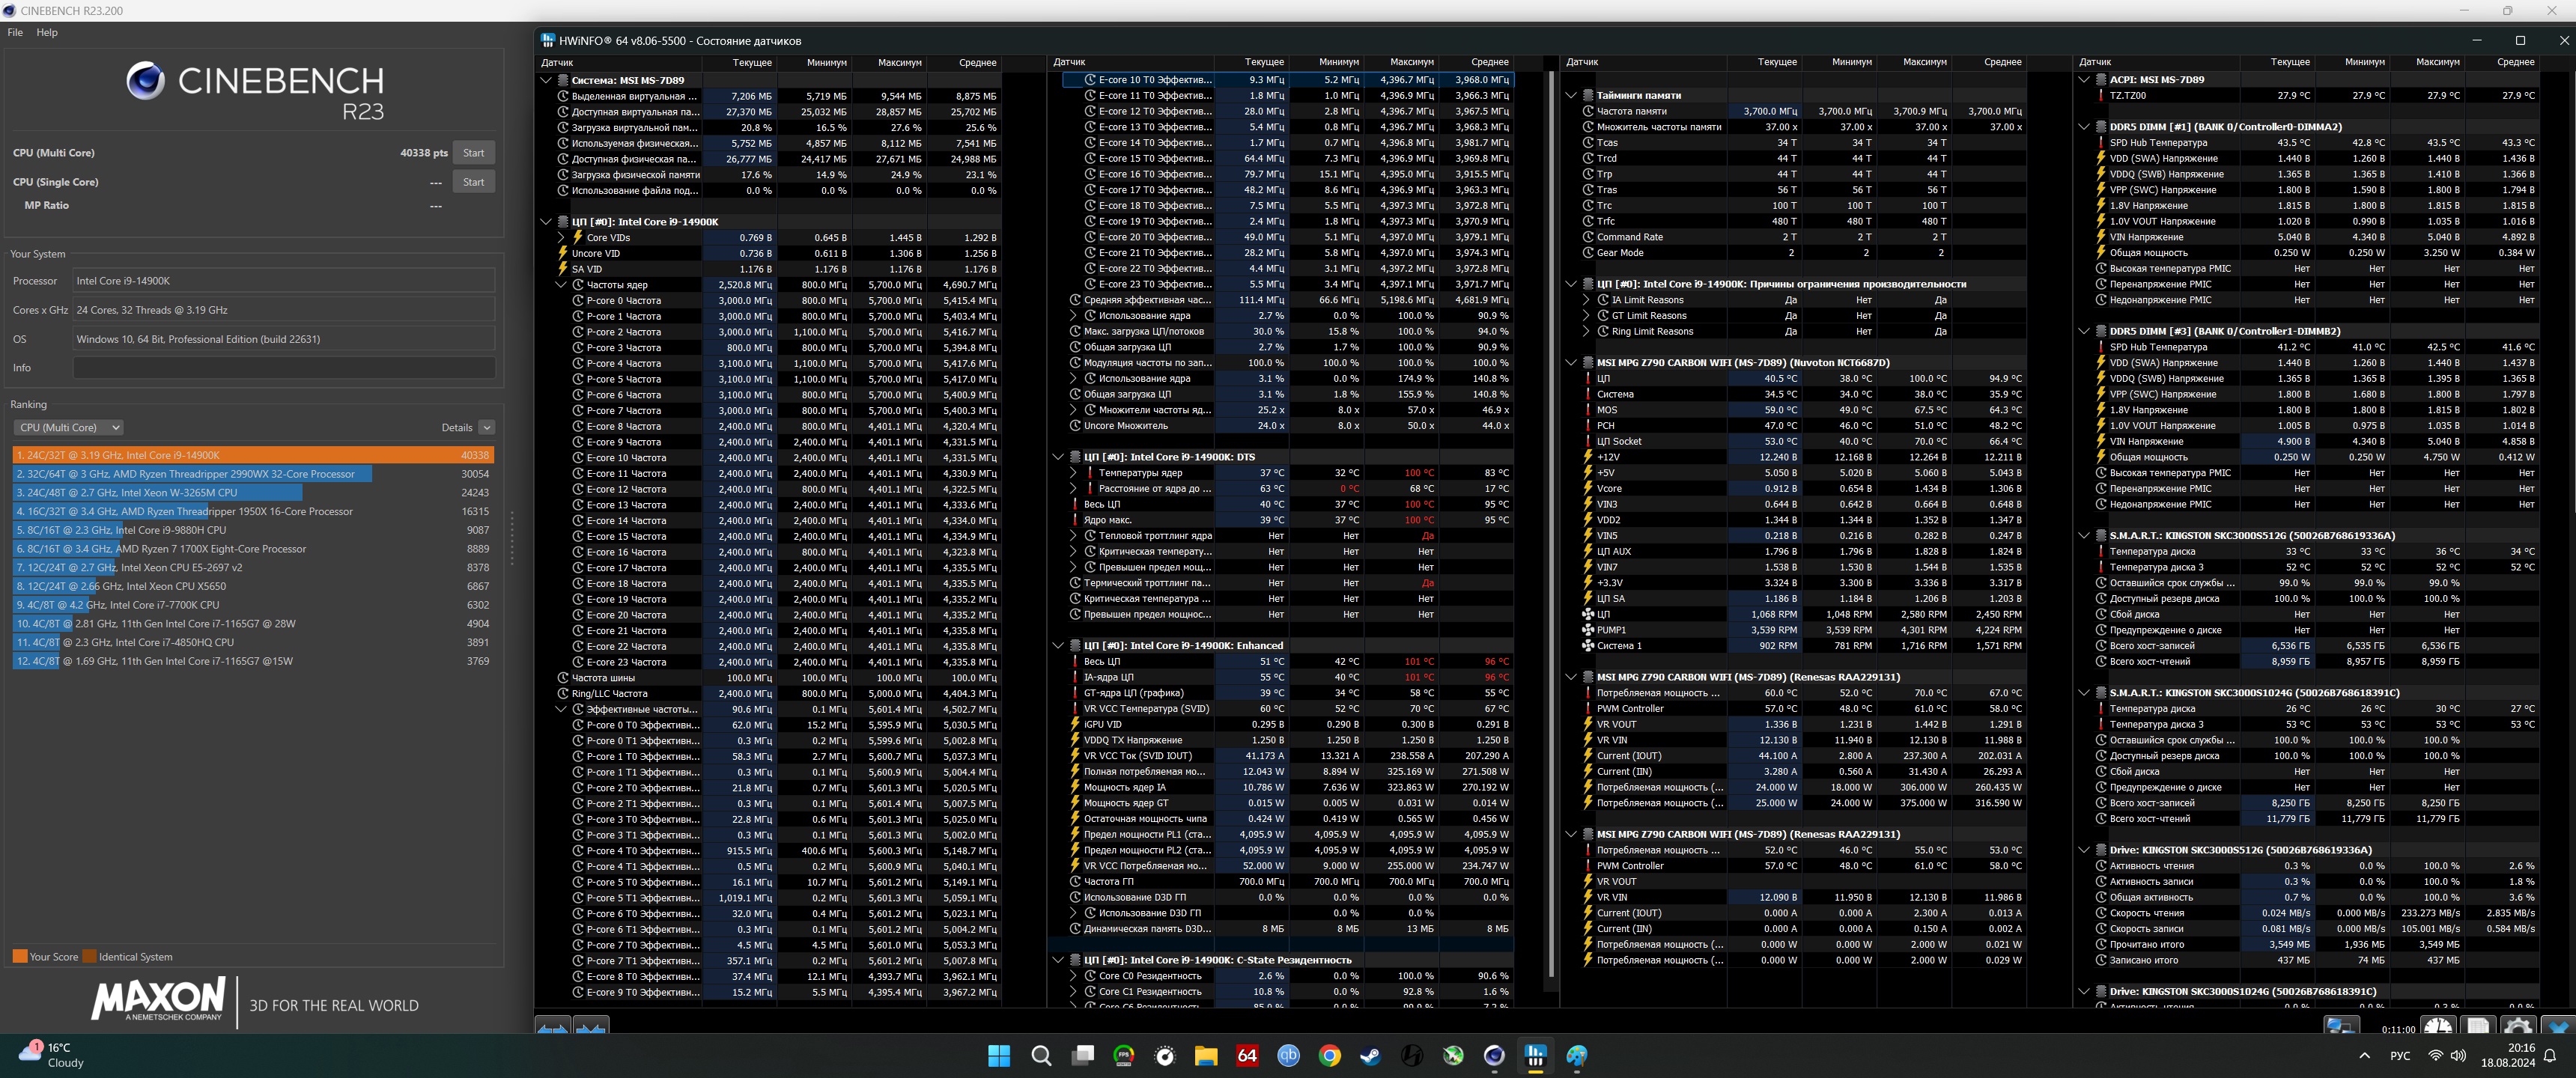Open the red AIDA64 taskbar icon
This screenshot has height=1078, width=2576.
pos(1247,1055)
